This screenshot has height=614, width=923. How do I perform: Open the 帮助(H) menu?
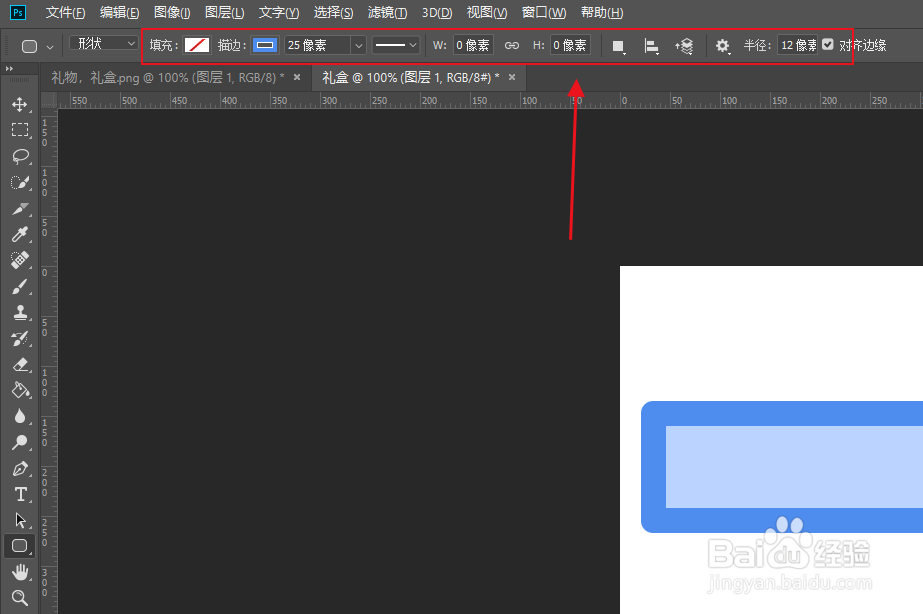point(602,12)
